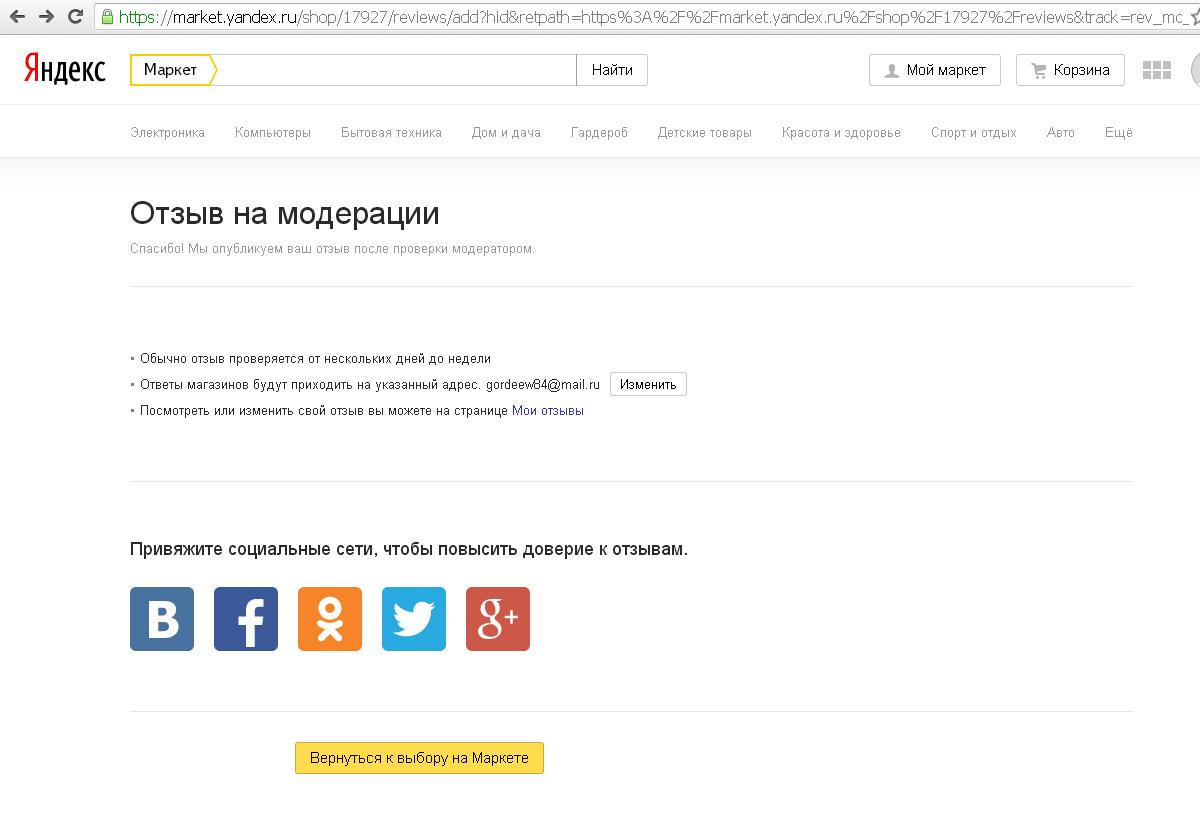Image resolution: width=1200 pixels, height=825 pixels.
Task: Go to Яндекс home via logo
Action: click(64, 69)
